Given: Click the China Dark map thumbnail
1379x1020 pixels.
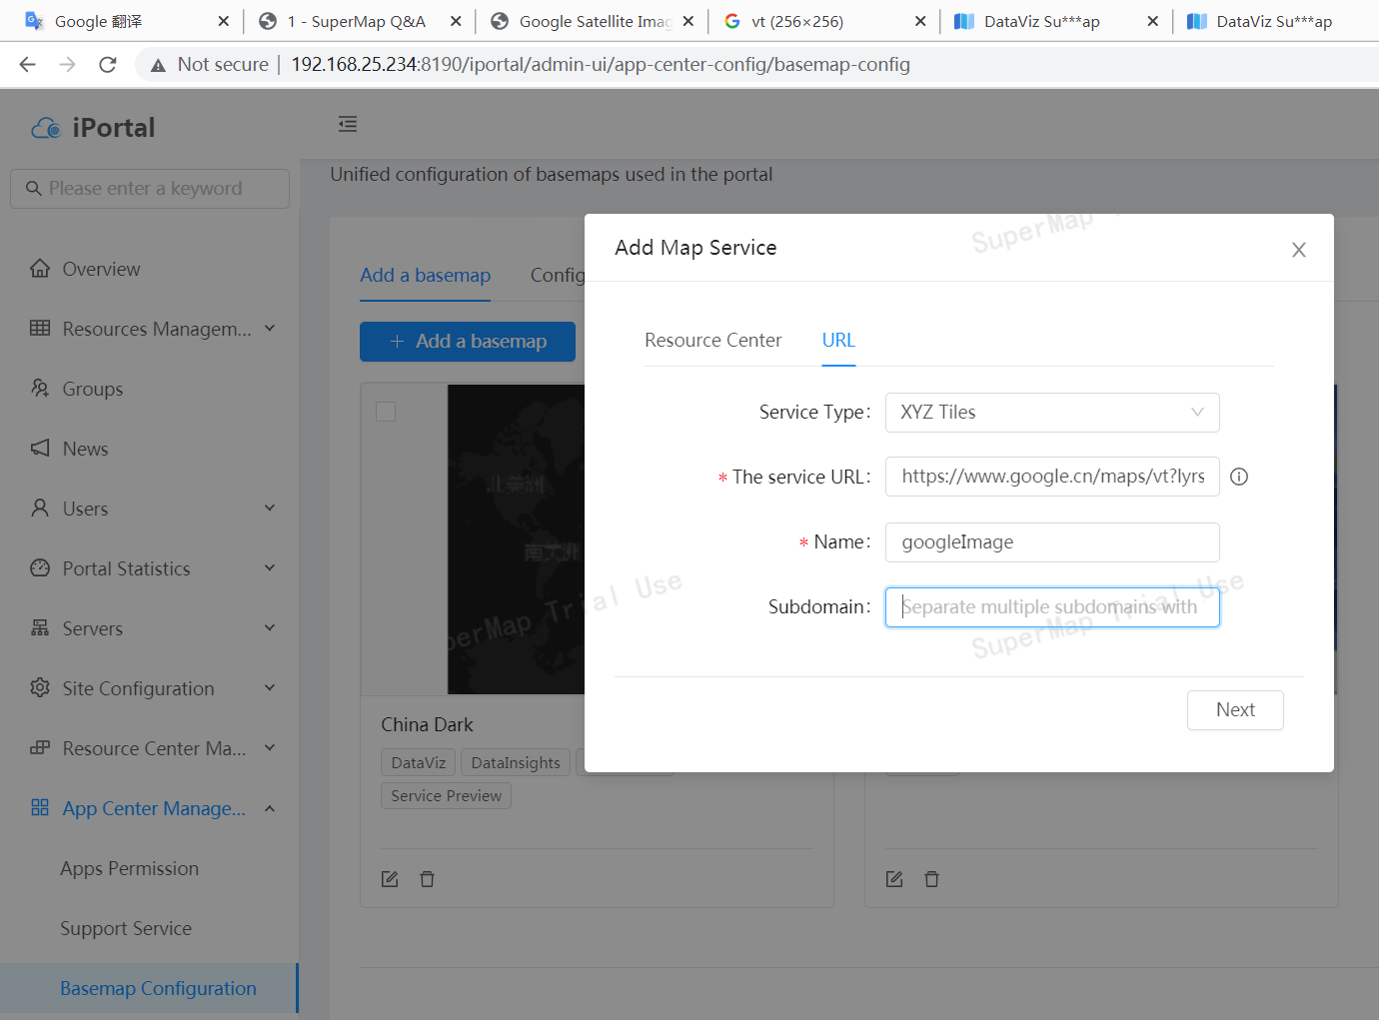Looking at the screenshot, I should (x=516, y=539).
